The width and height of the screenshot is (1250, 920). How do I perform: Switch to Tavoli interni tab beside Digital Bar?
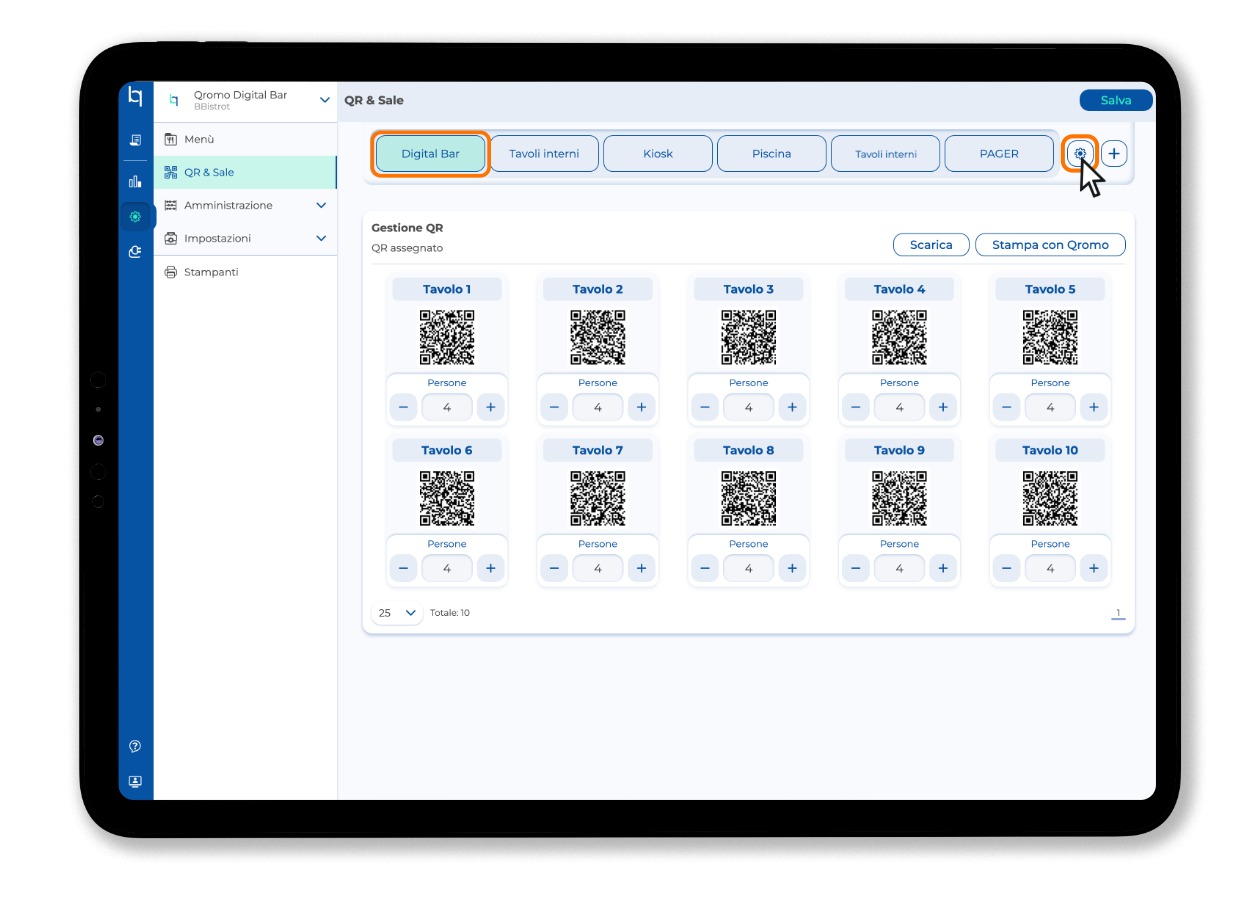point(544,154)
